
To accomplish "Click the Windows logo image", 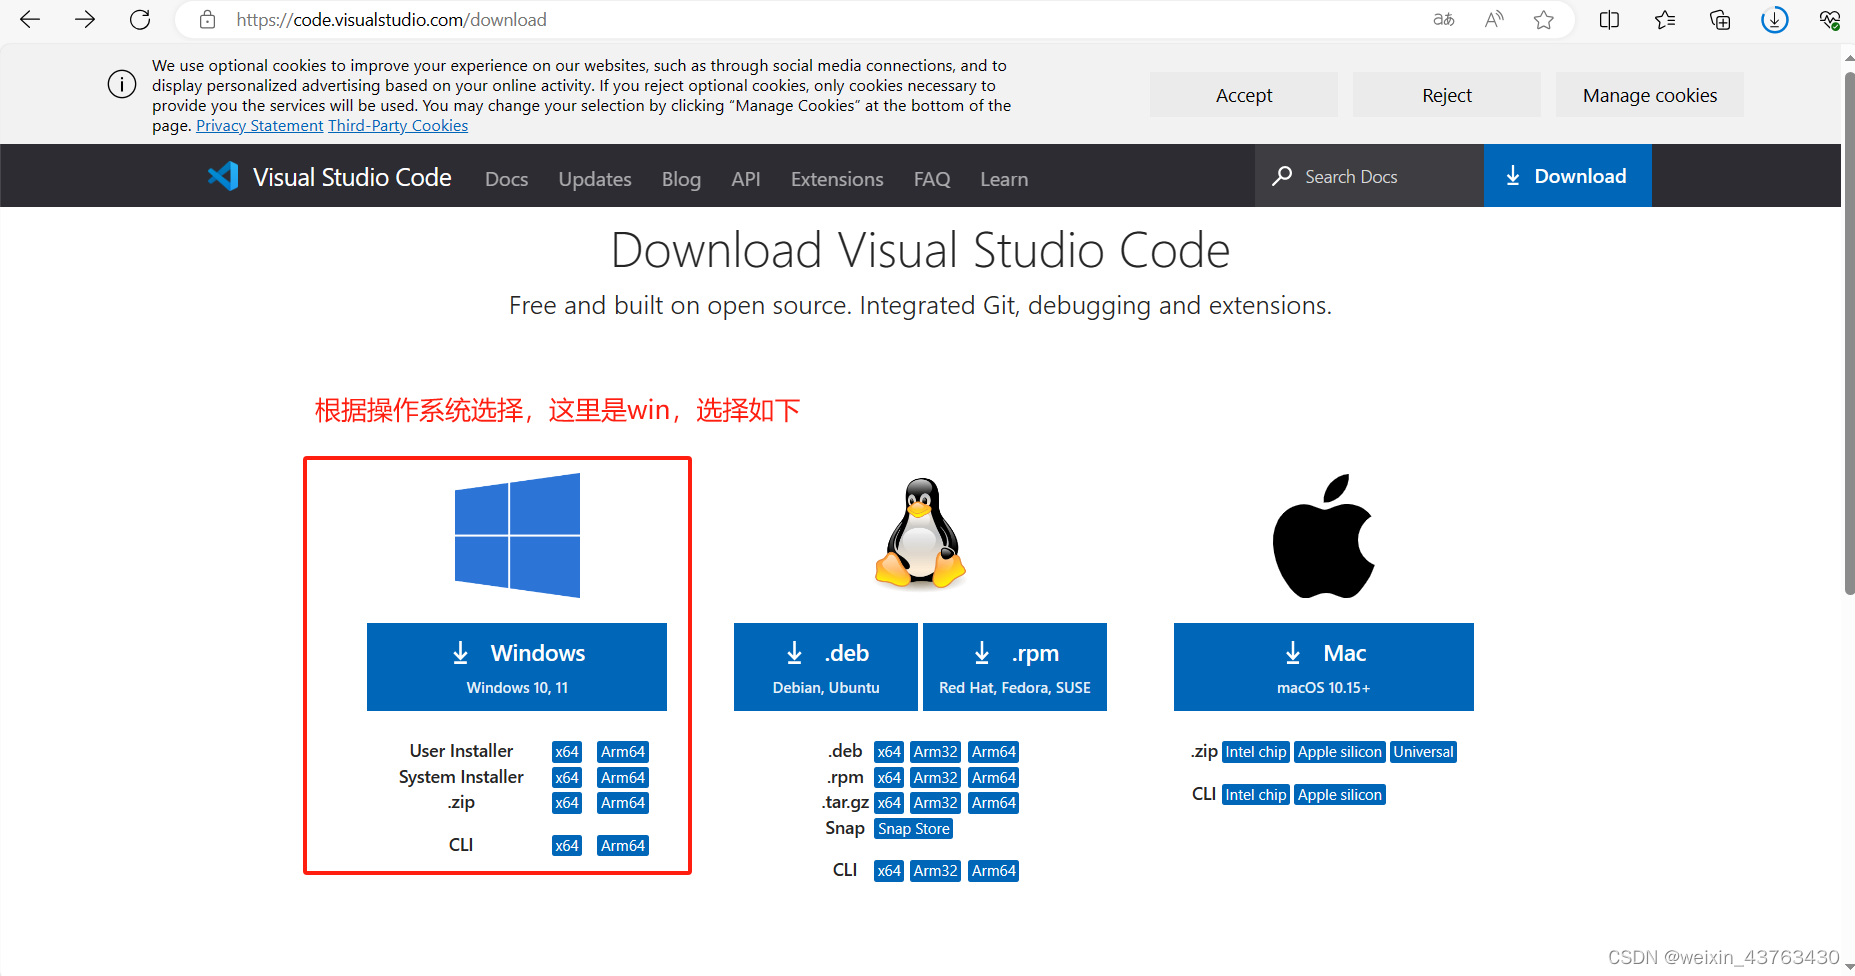I will point(517,535).
